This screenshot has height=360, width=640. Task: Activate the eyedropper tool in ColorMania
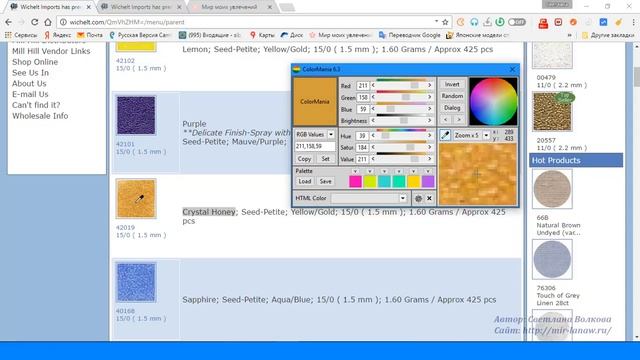click(445, 135)
